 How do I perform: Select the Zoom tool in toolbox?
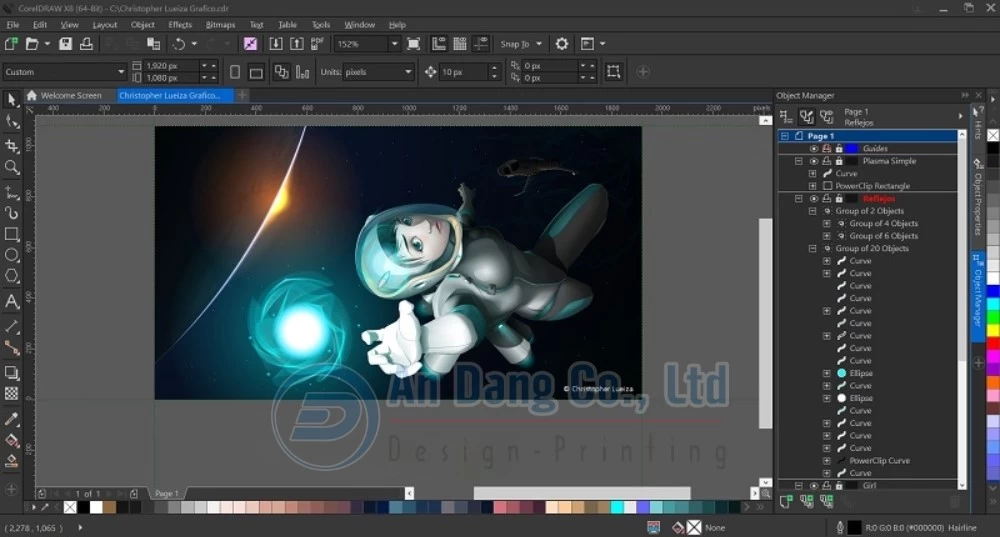[11, 167]
